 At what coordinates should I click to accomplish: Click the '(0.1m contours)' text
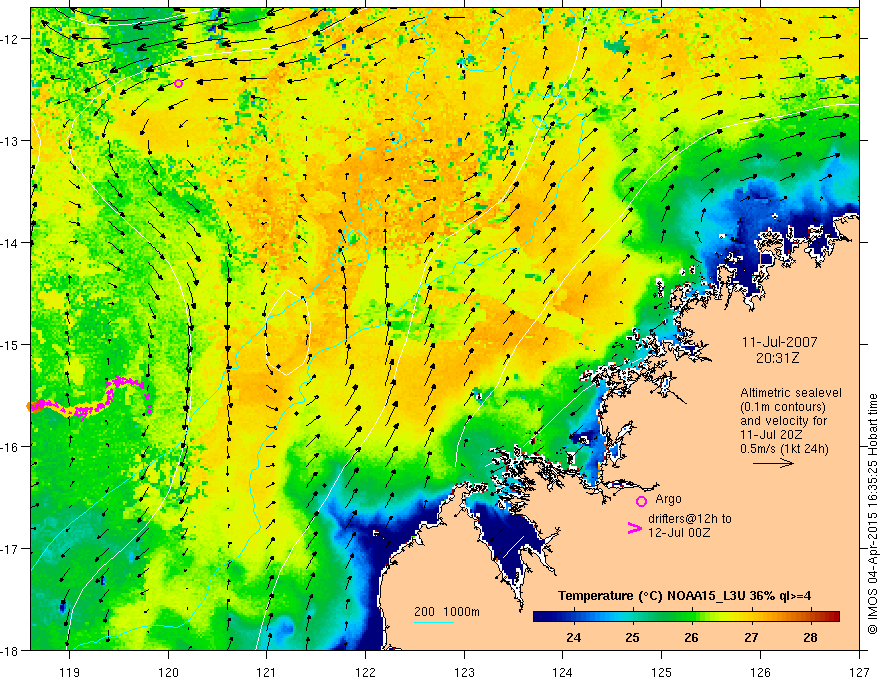[783, 407]
